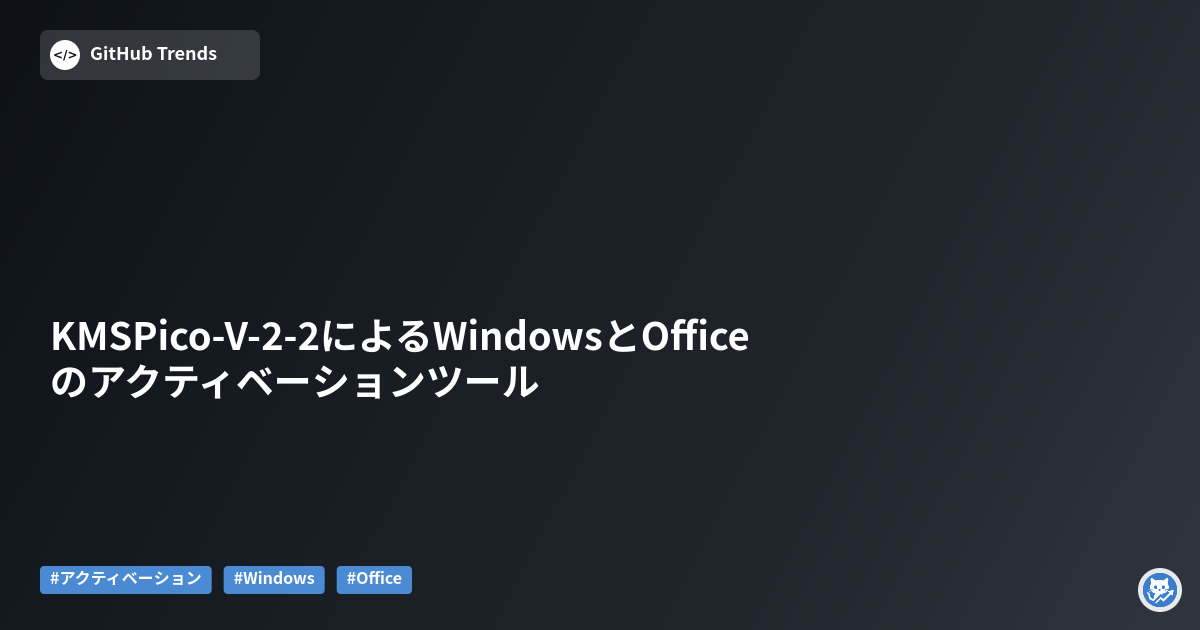Open the #アクティベーション tag
This screenshot has height=630, width=1200.
[126, 579]
